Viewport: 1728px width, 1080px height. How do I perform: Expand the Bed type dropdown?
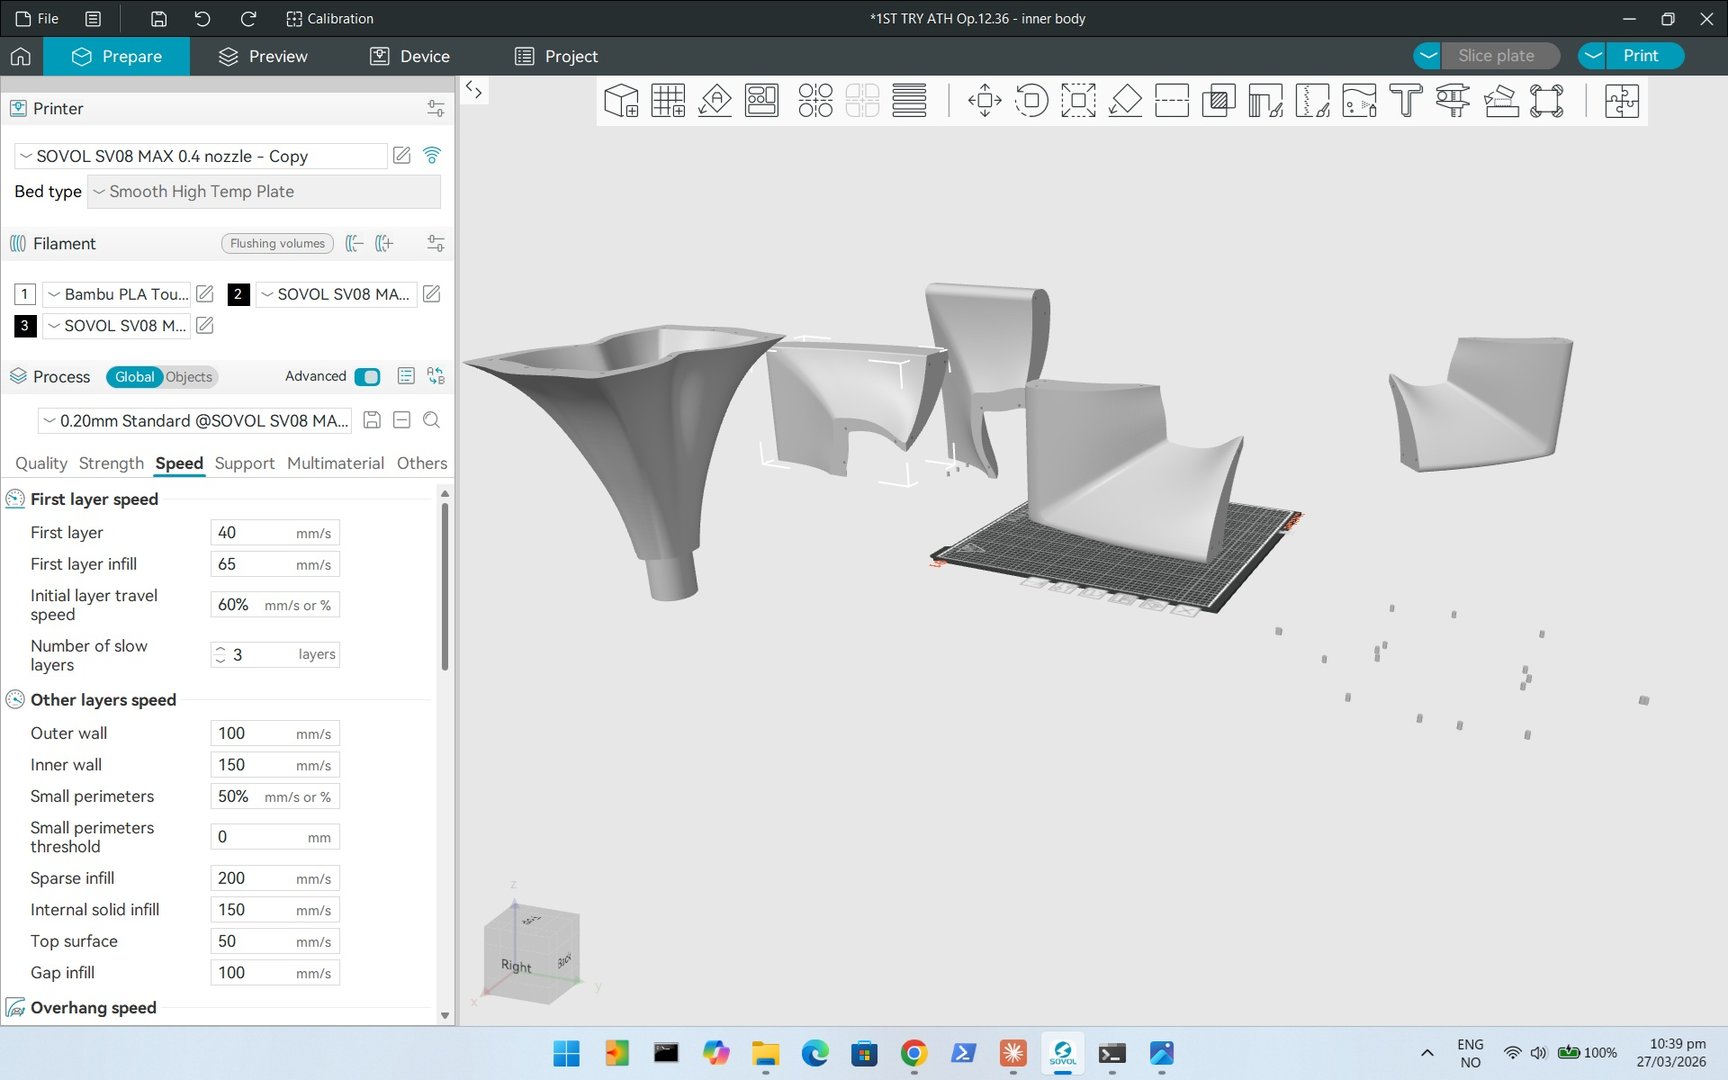pos(264,192)
